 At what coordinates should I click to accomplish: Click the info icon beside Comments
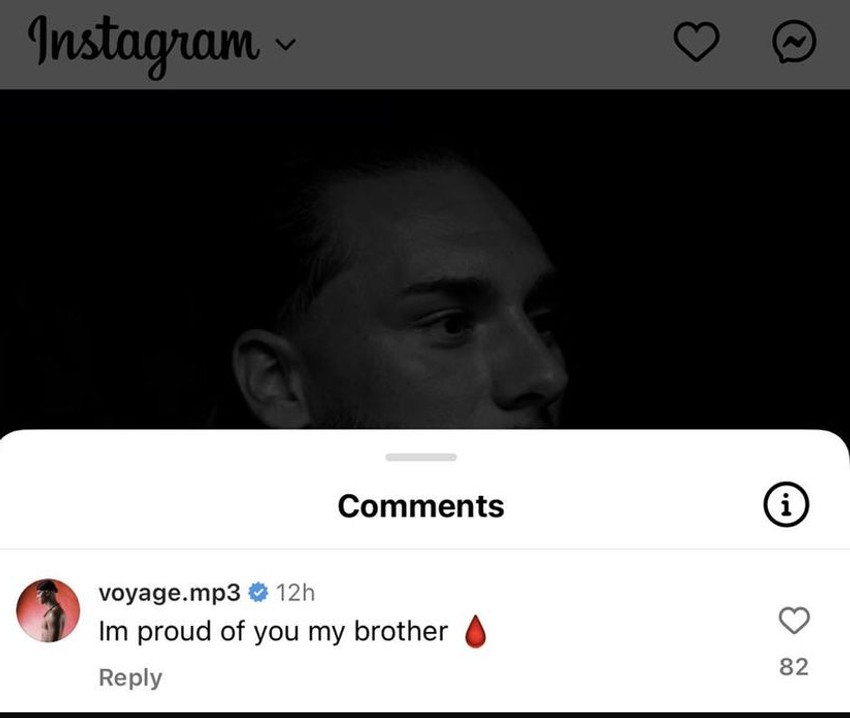(x=786, y=506)
